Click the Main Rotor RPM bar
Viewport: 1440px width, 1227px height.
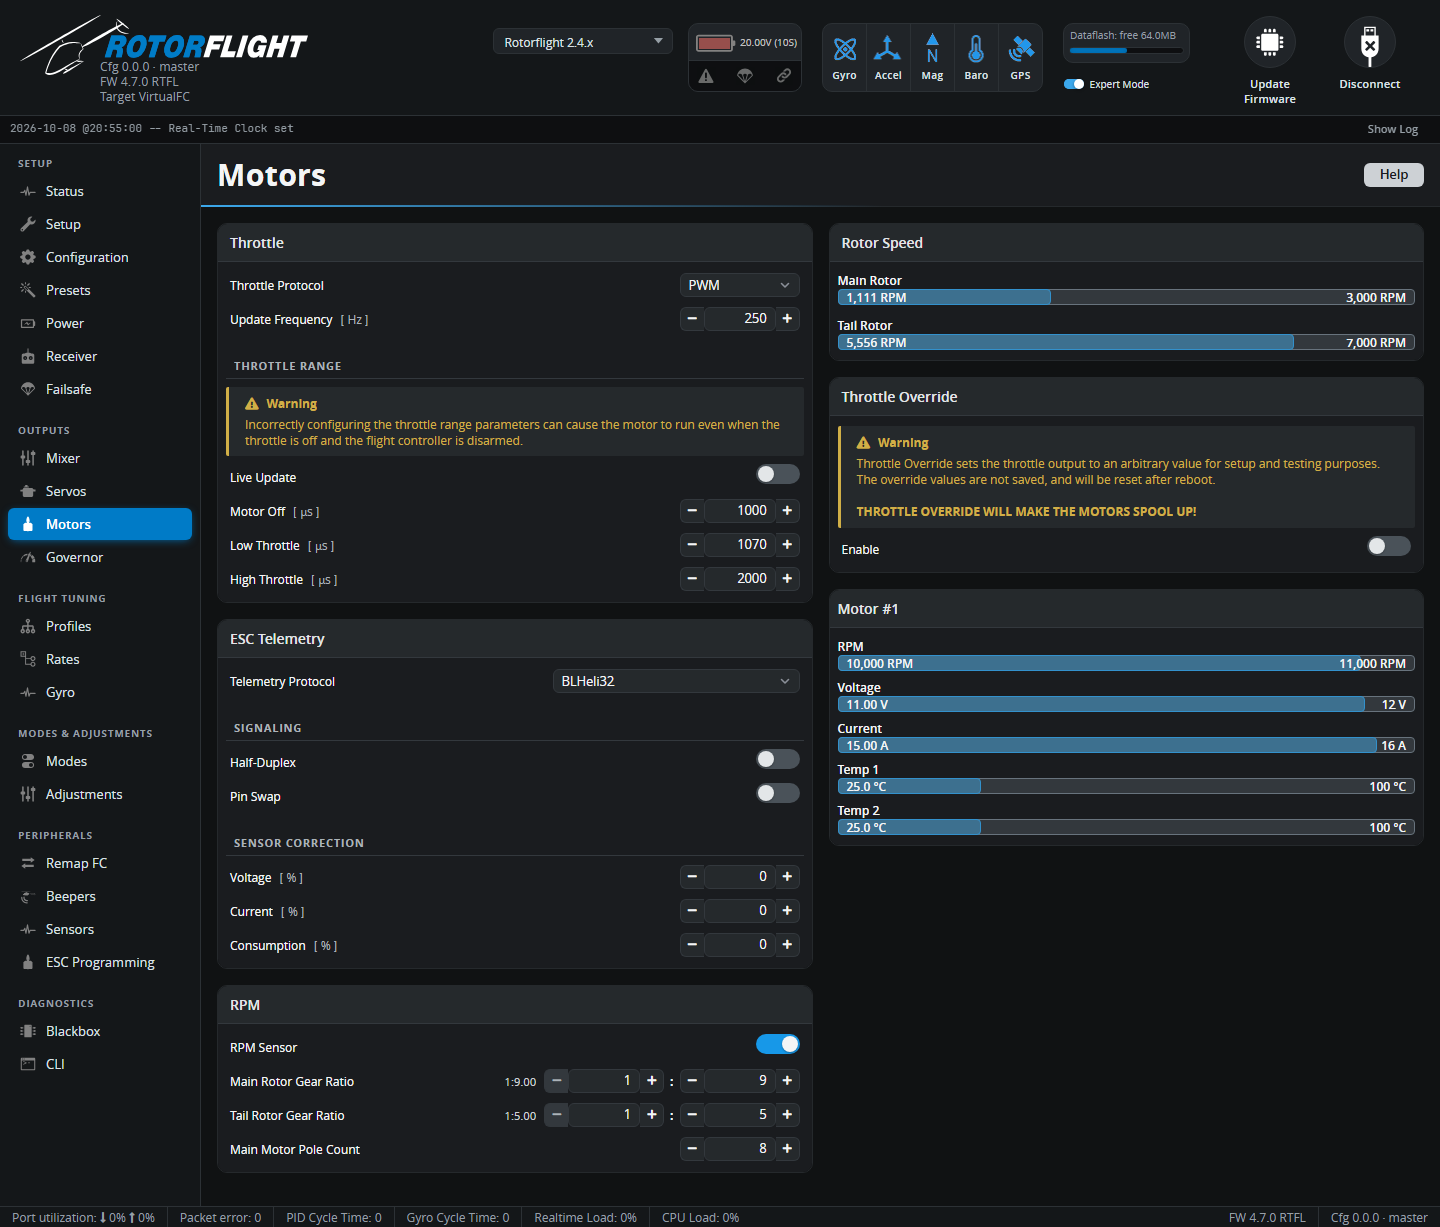click(x=1126, y=297)
